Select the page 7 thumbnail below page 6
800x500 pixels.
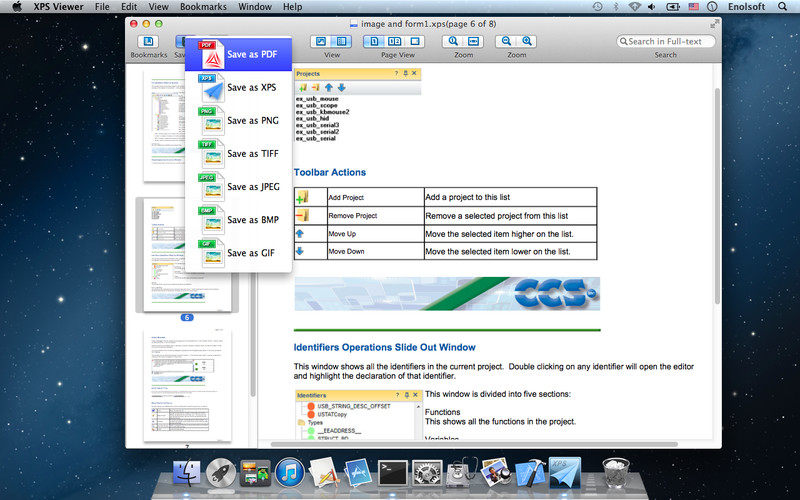[187, 386]
